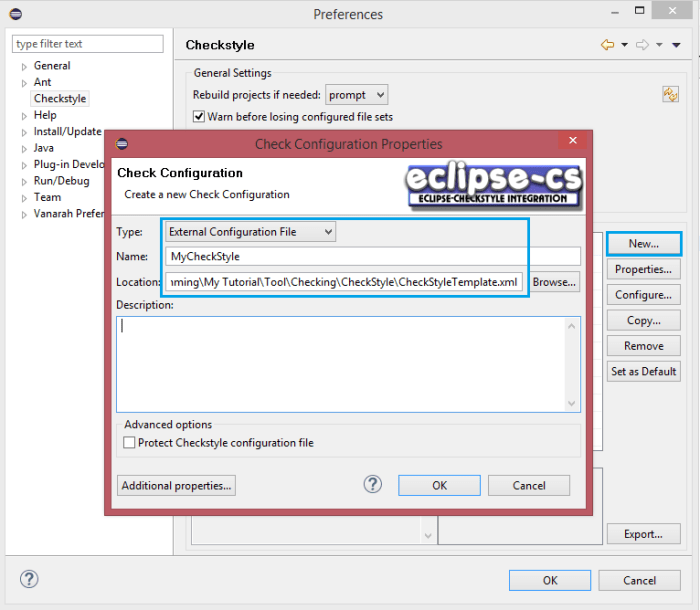Select Team in preferences tree

47,197
